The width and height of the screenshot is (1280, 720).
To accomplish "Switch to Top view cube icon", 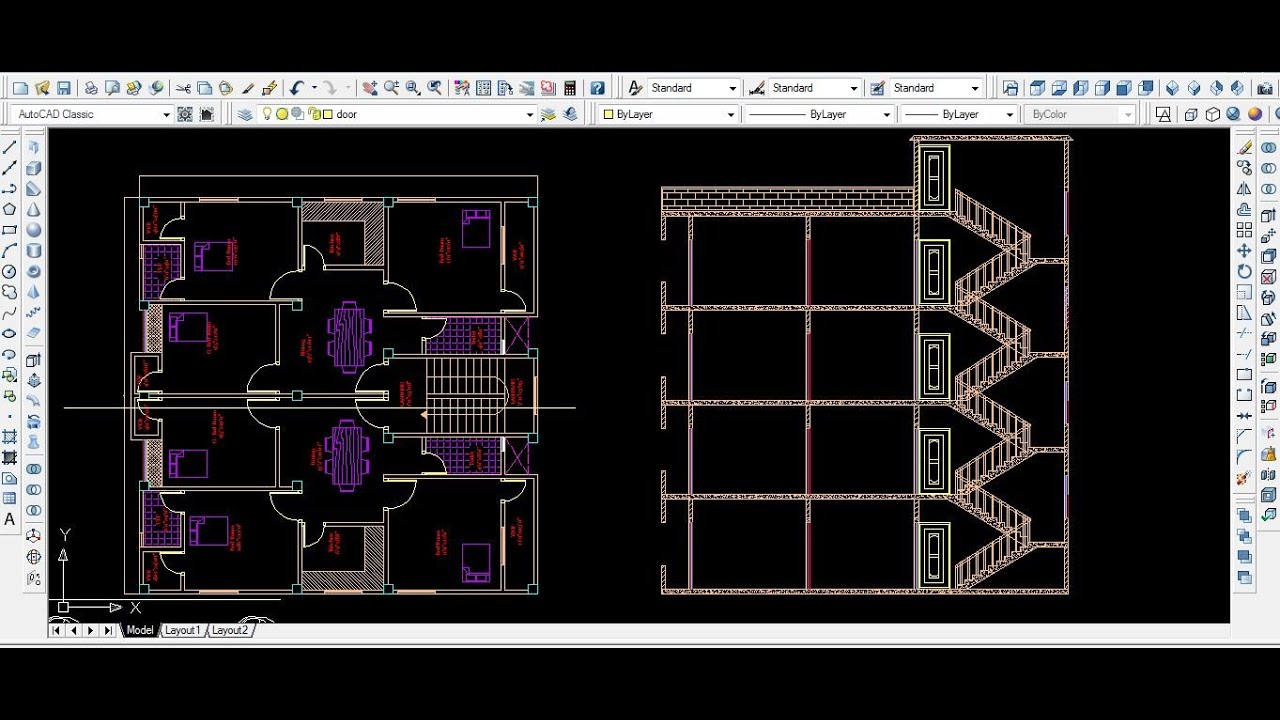I will click(1037, 88).
